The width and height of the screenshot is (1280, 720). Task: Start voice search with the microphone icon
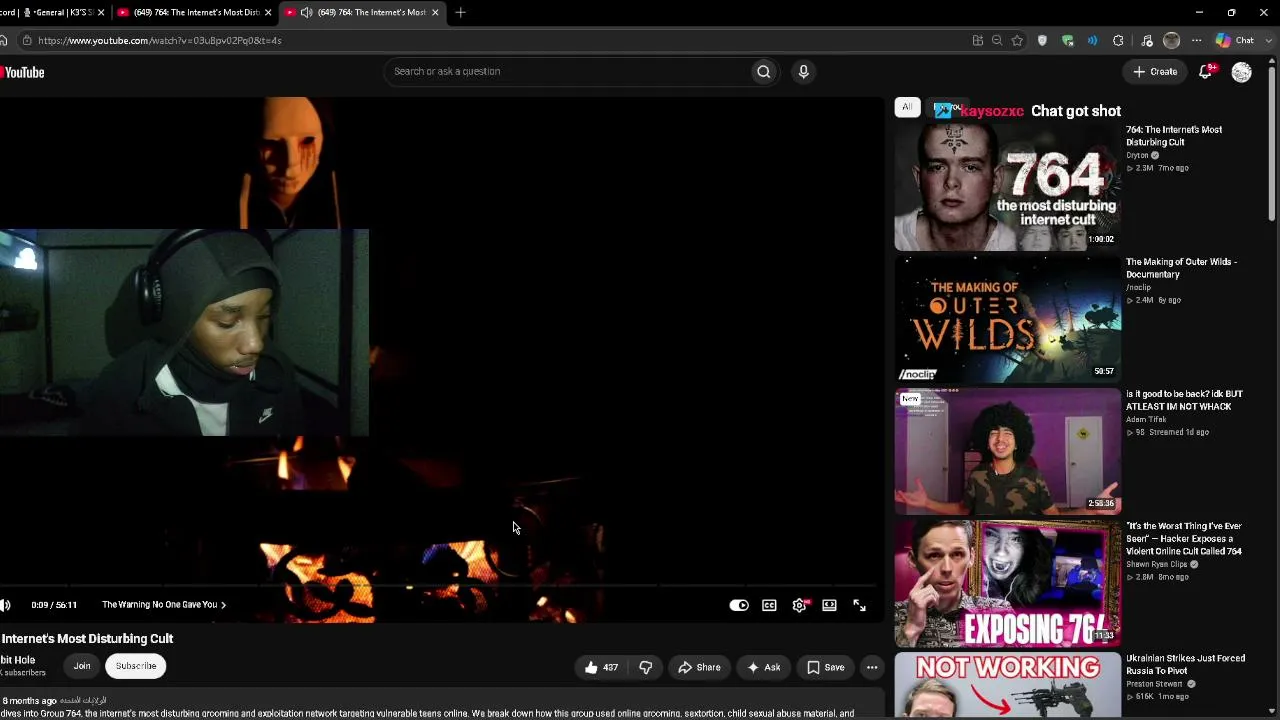pos(803,72)
